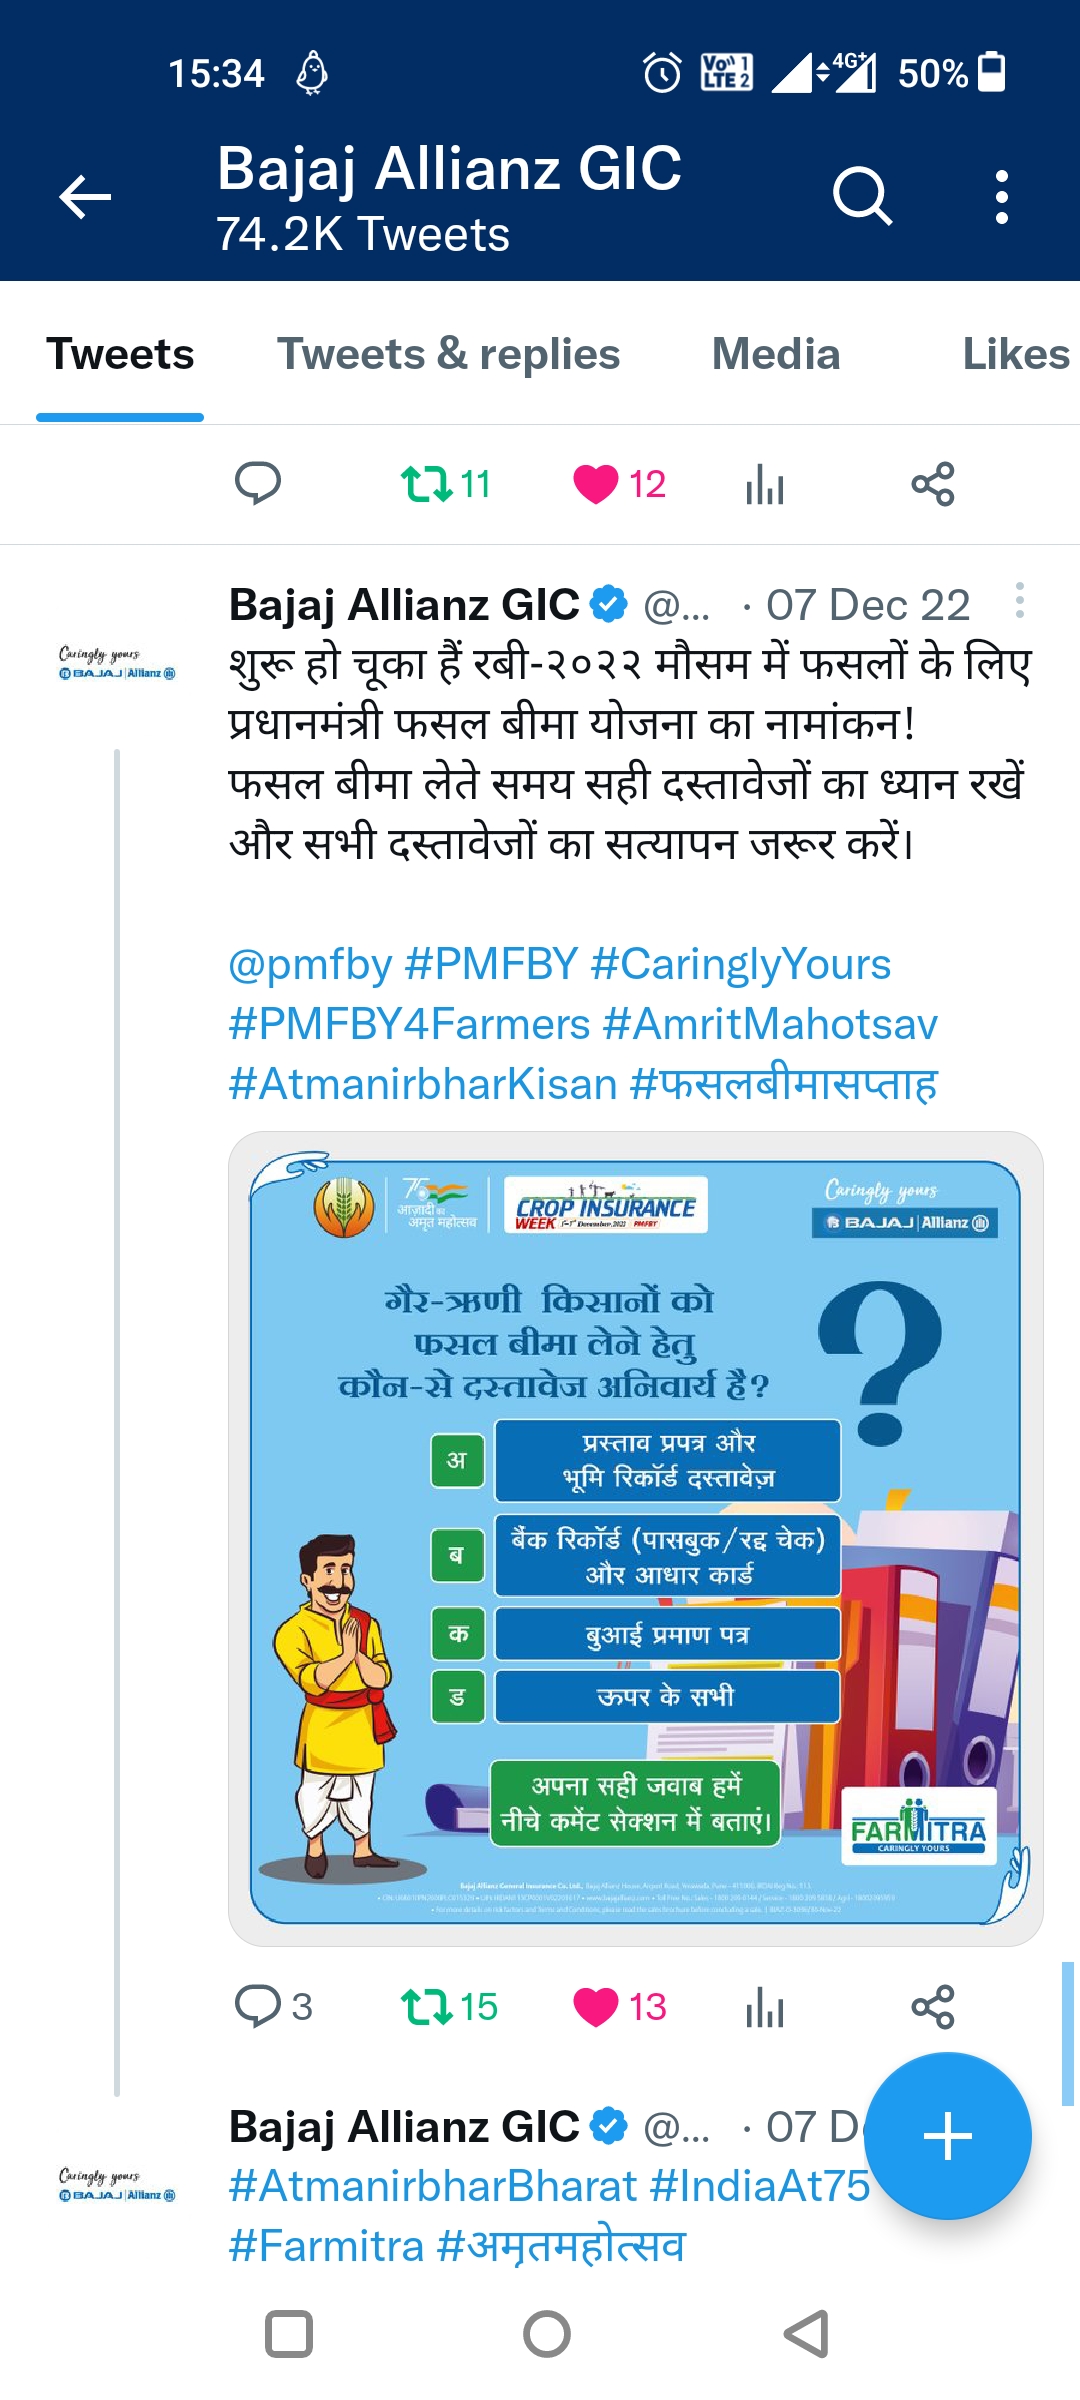
Task: Switch to Tweets & replies tab
Action: [x=448, y=354]
